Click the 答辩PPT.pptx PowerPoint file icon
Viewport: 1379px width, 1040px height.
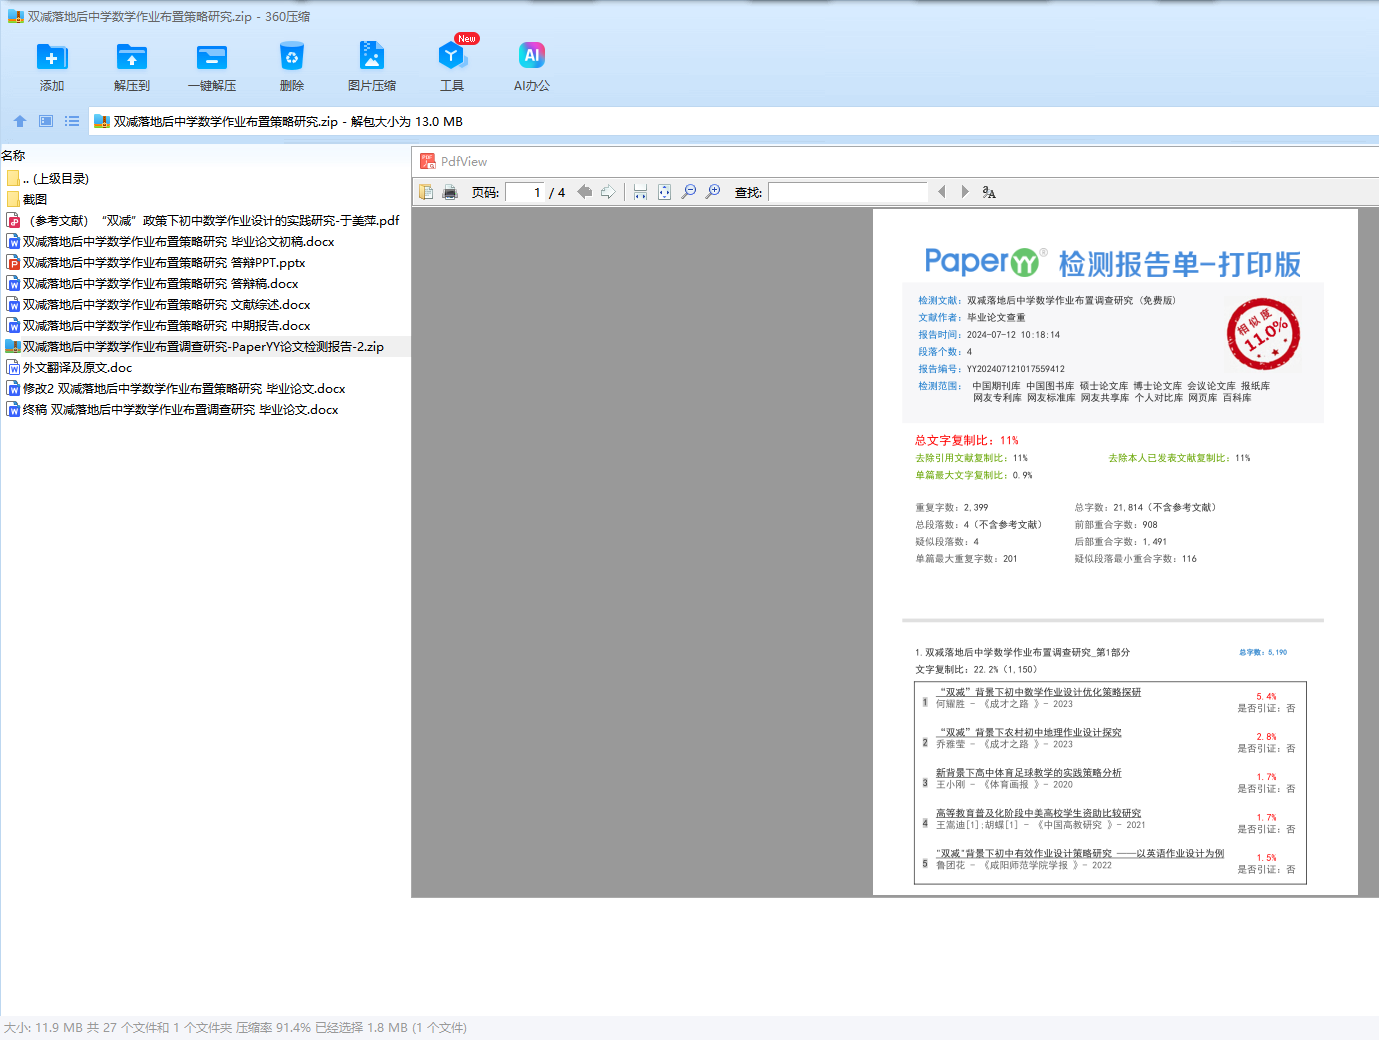pyautogui.click(x=14, y=263)
